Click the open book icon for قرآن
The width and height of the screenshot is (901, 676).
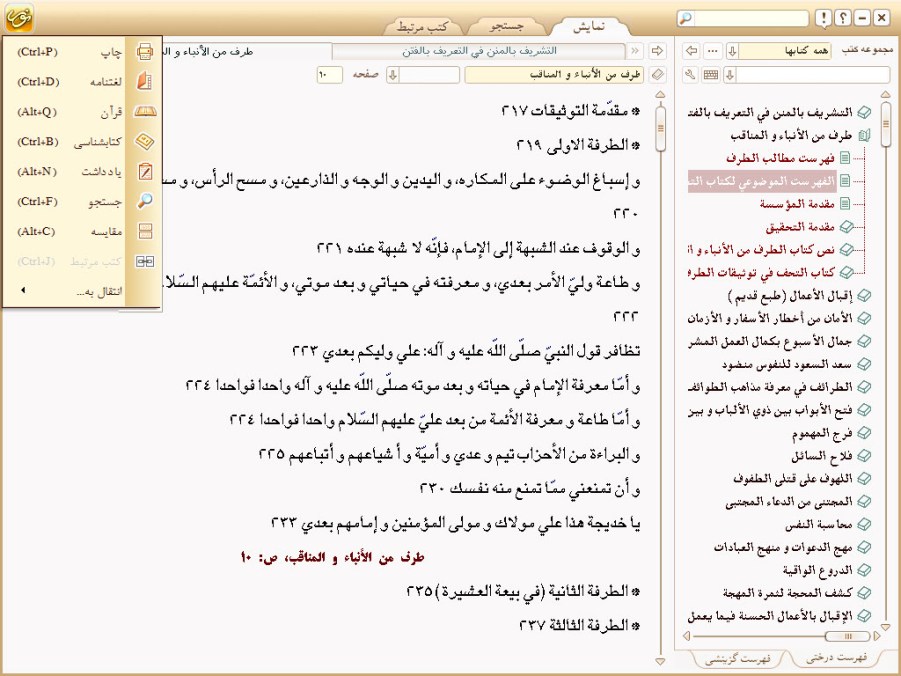pos(145,112)
